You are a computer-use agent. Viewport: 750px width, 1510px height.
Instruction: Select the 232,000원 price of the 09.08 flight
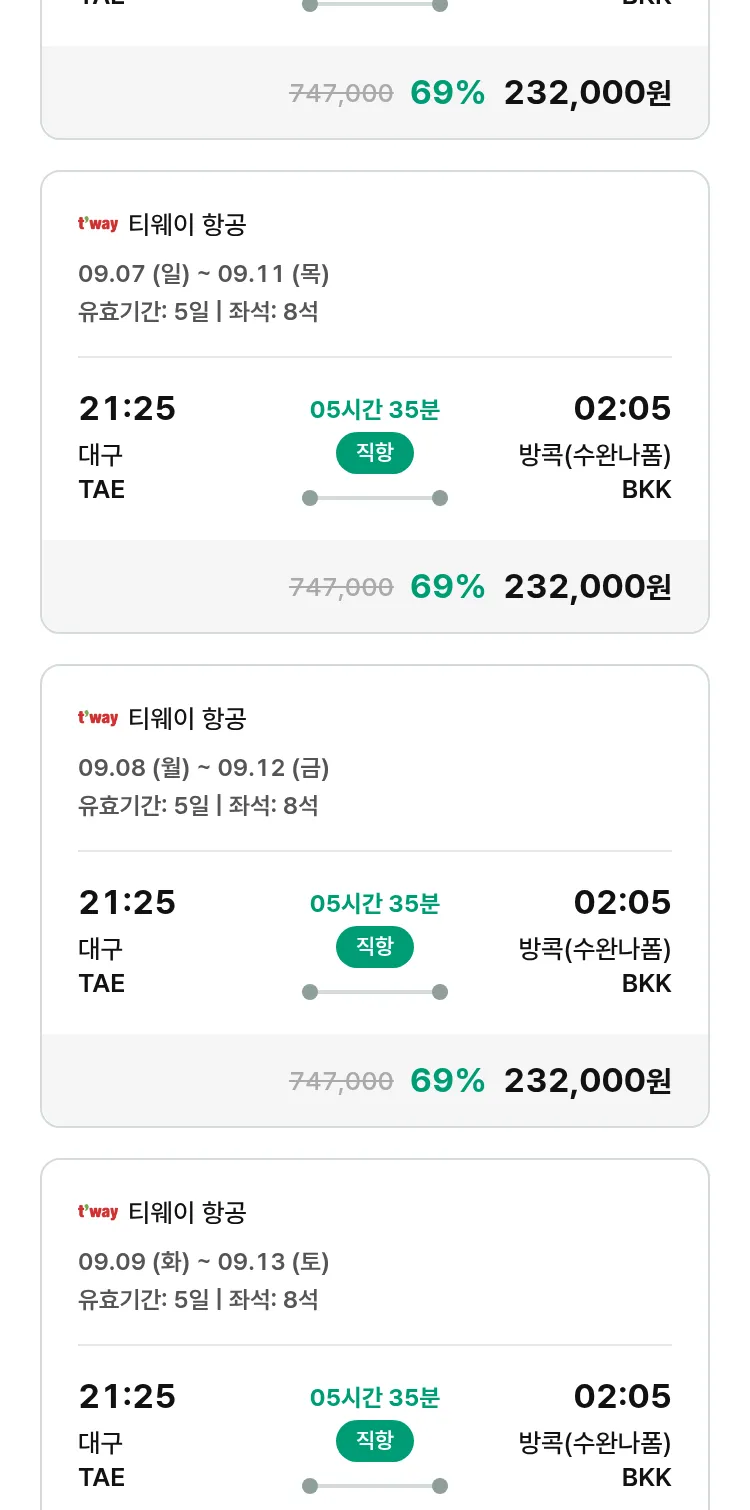(x=587, y=1080)
